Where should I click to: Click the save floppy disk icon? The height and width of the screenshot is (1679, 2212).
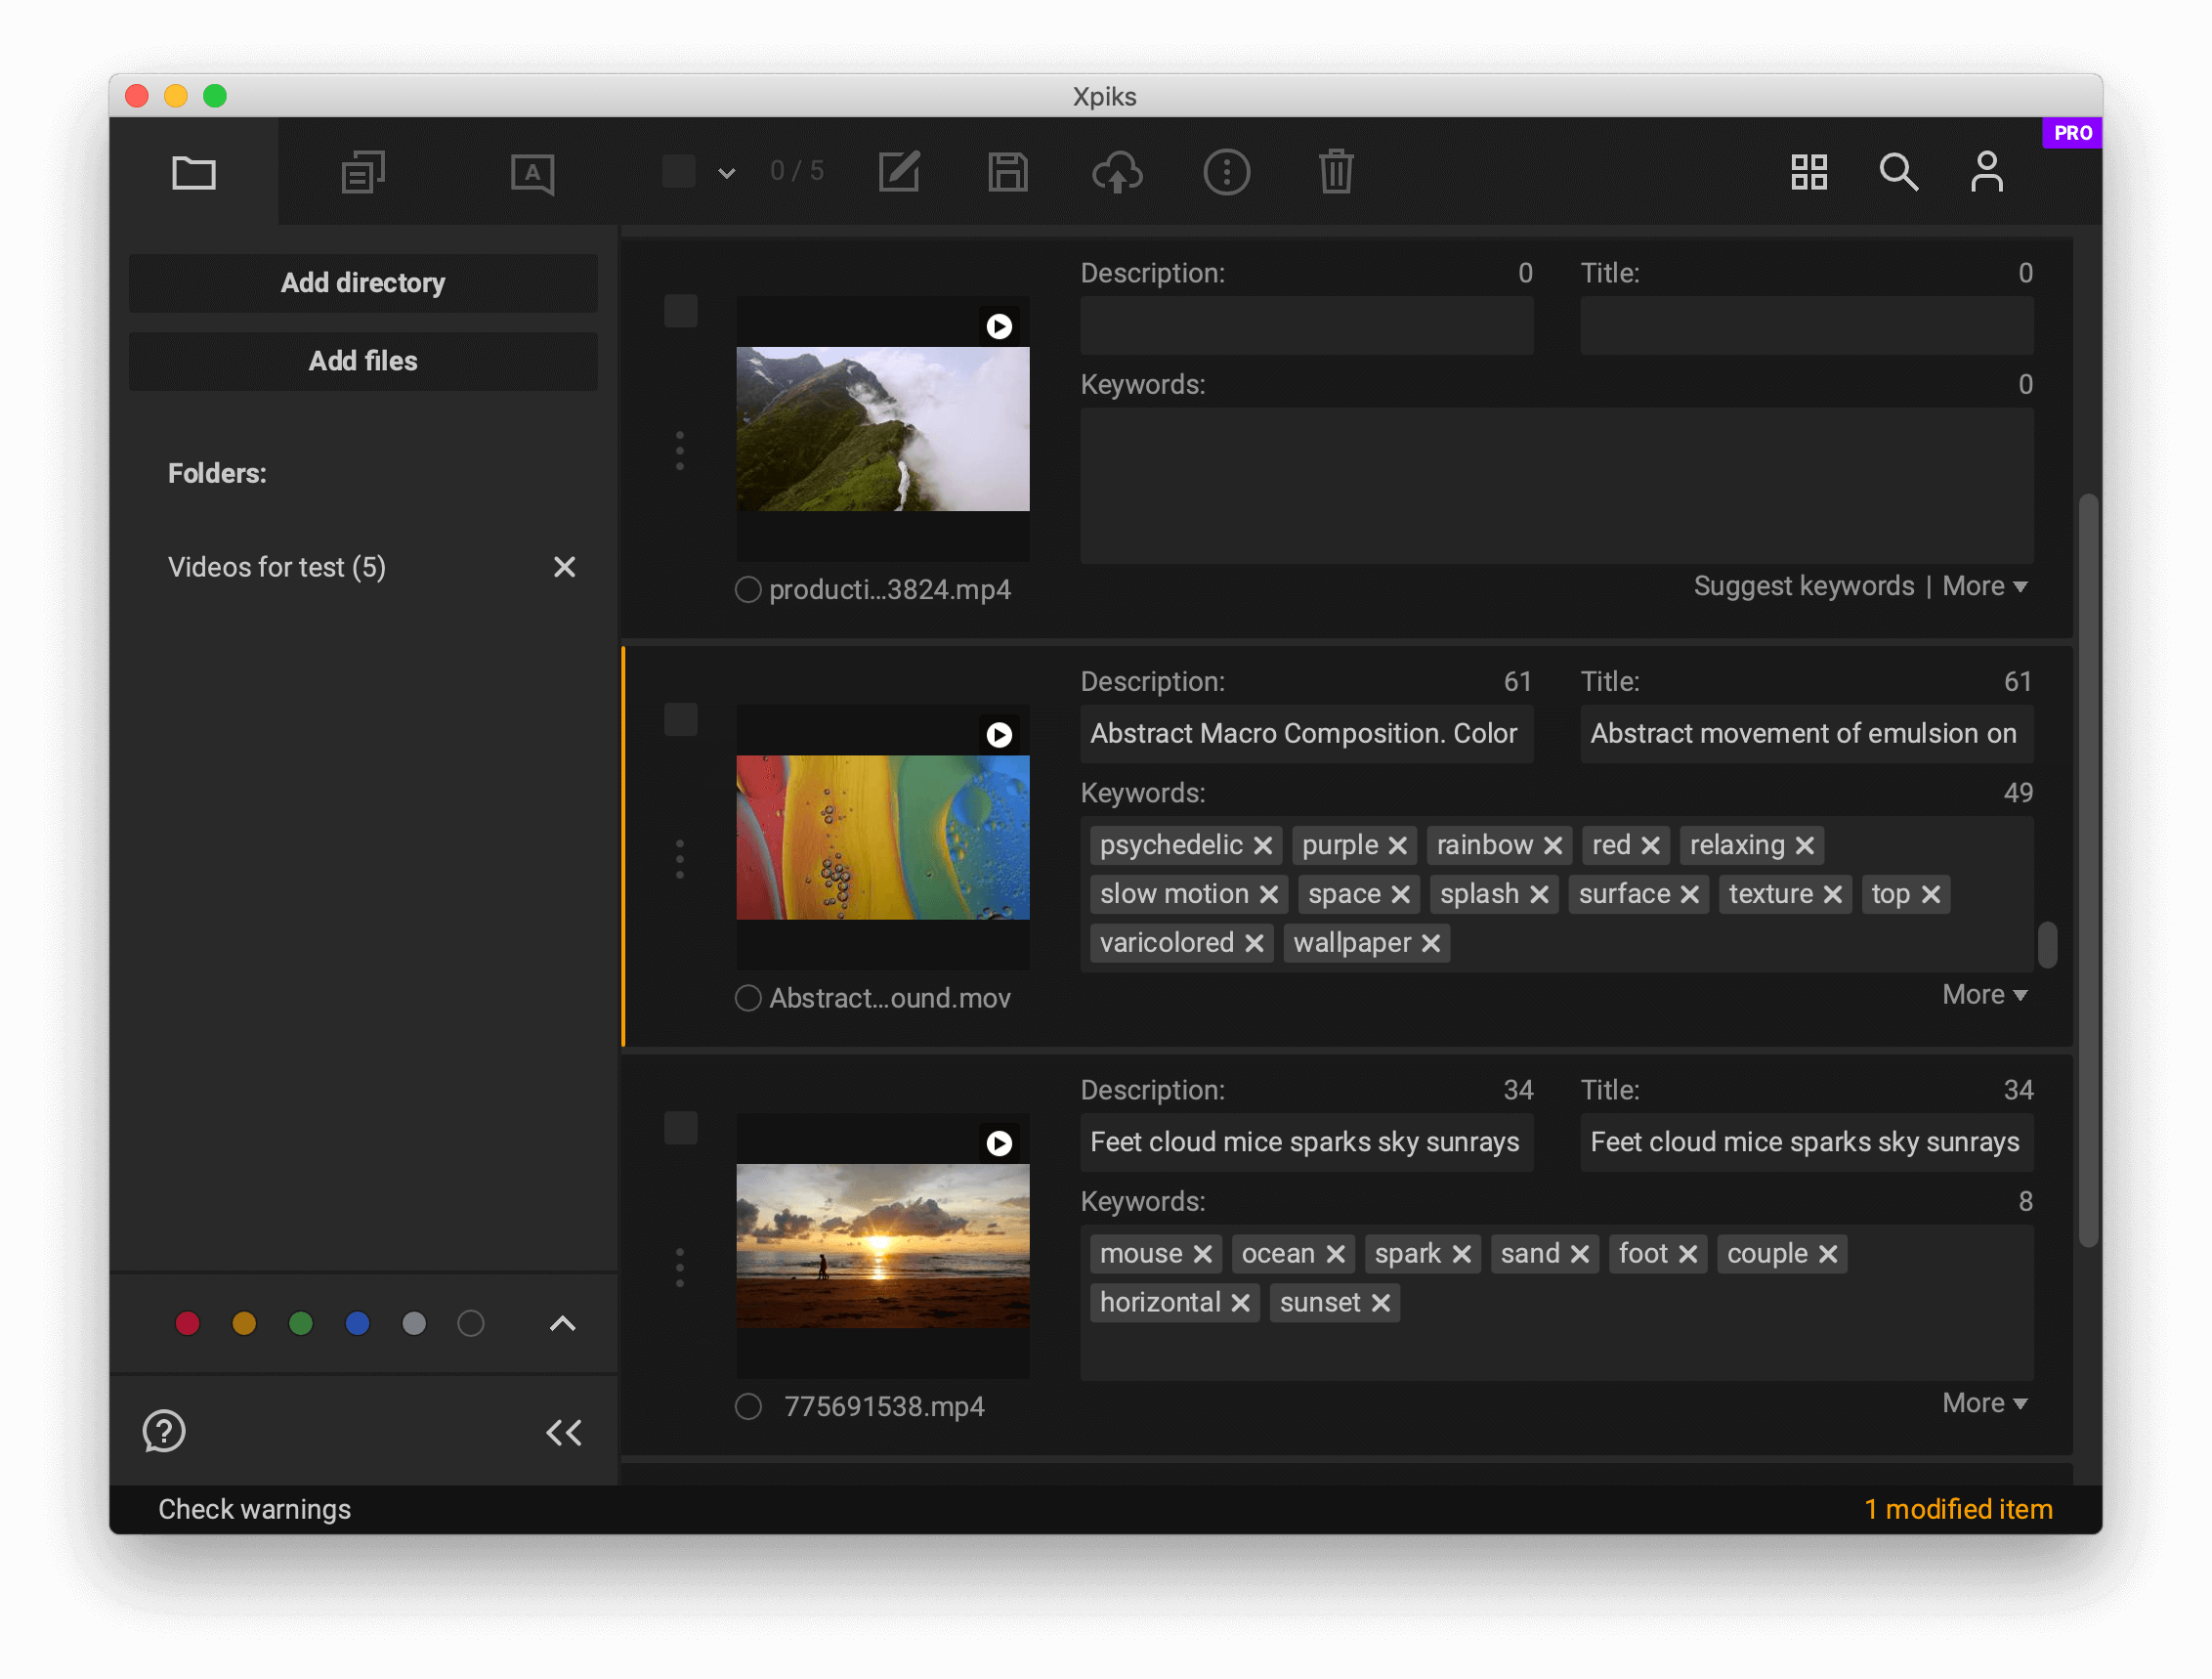click(x=1007, y=172)
